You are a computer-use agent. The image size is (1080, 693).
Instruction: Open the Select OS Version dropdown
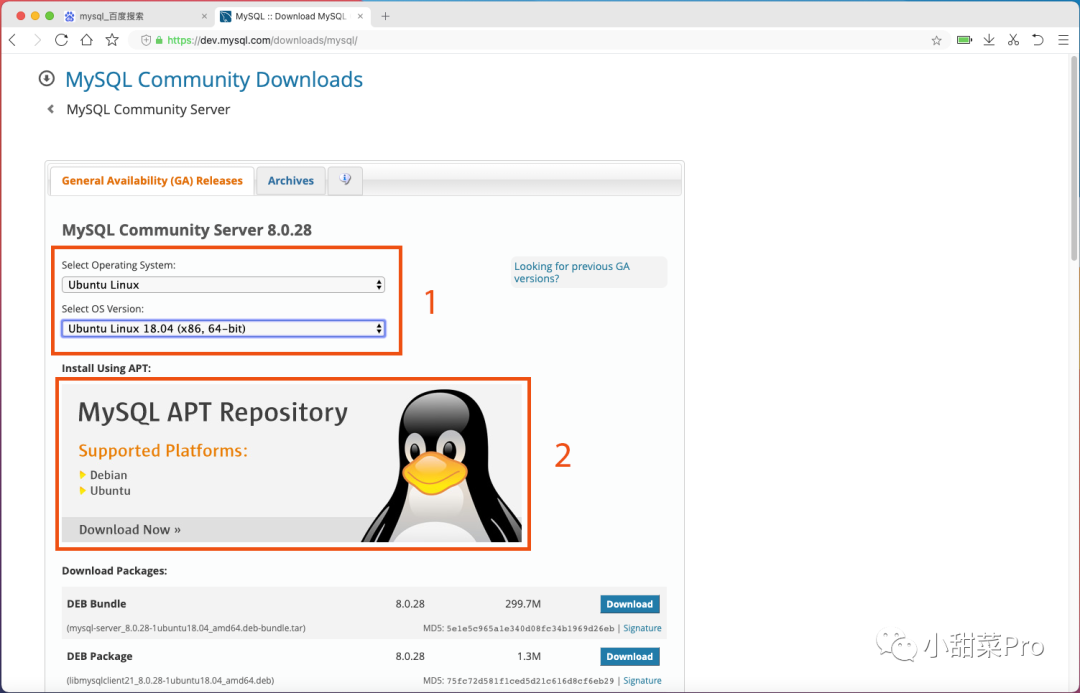coord(223,329)
